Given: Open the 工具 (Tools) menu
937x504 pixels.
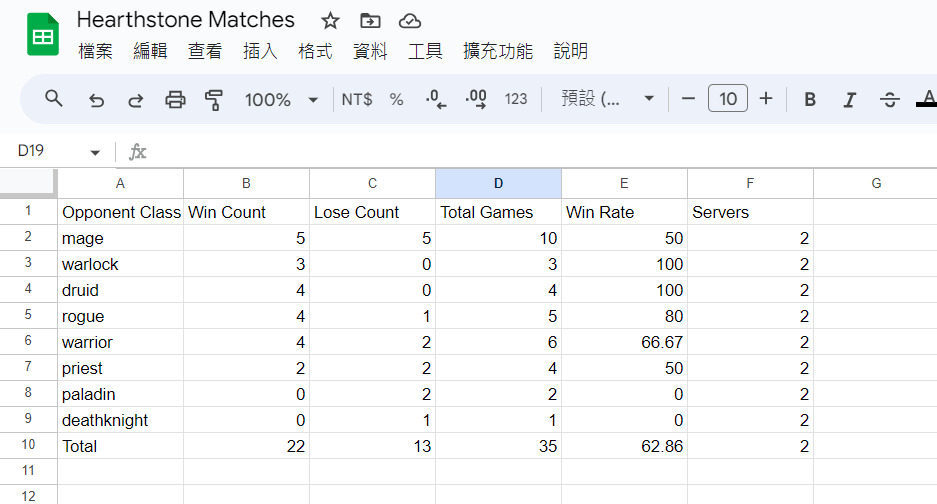Looking at the screenshot, I should click(x=425, y=51).
